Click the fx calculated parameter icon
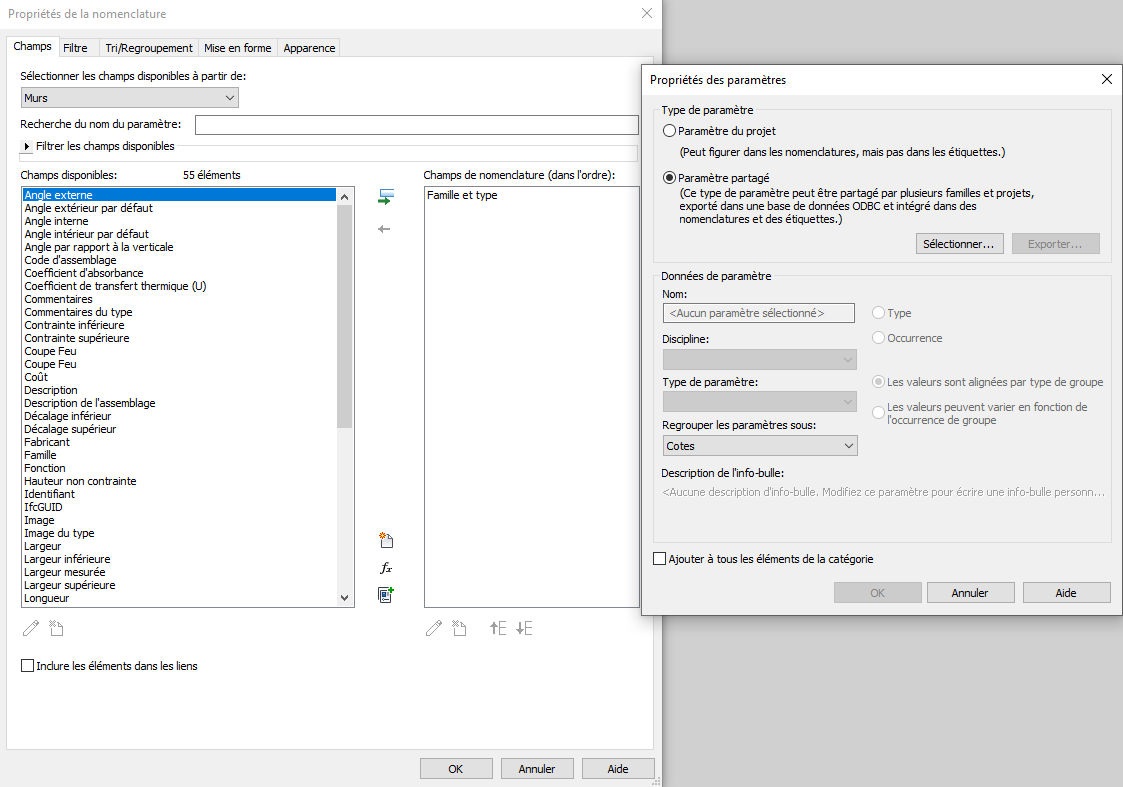The image size is (1123, 787). (386, 568)
